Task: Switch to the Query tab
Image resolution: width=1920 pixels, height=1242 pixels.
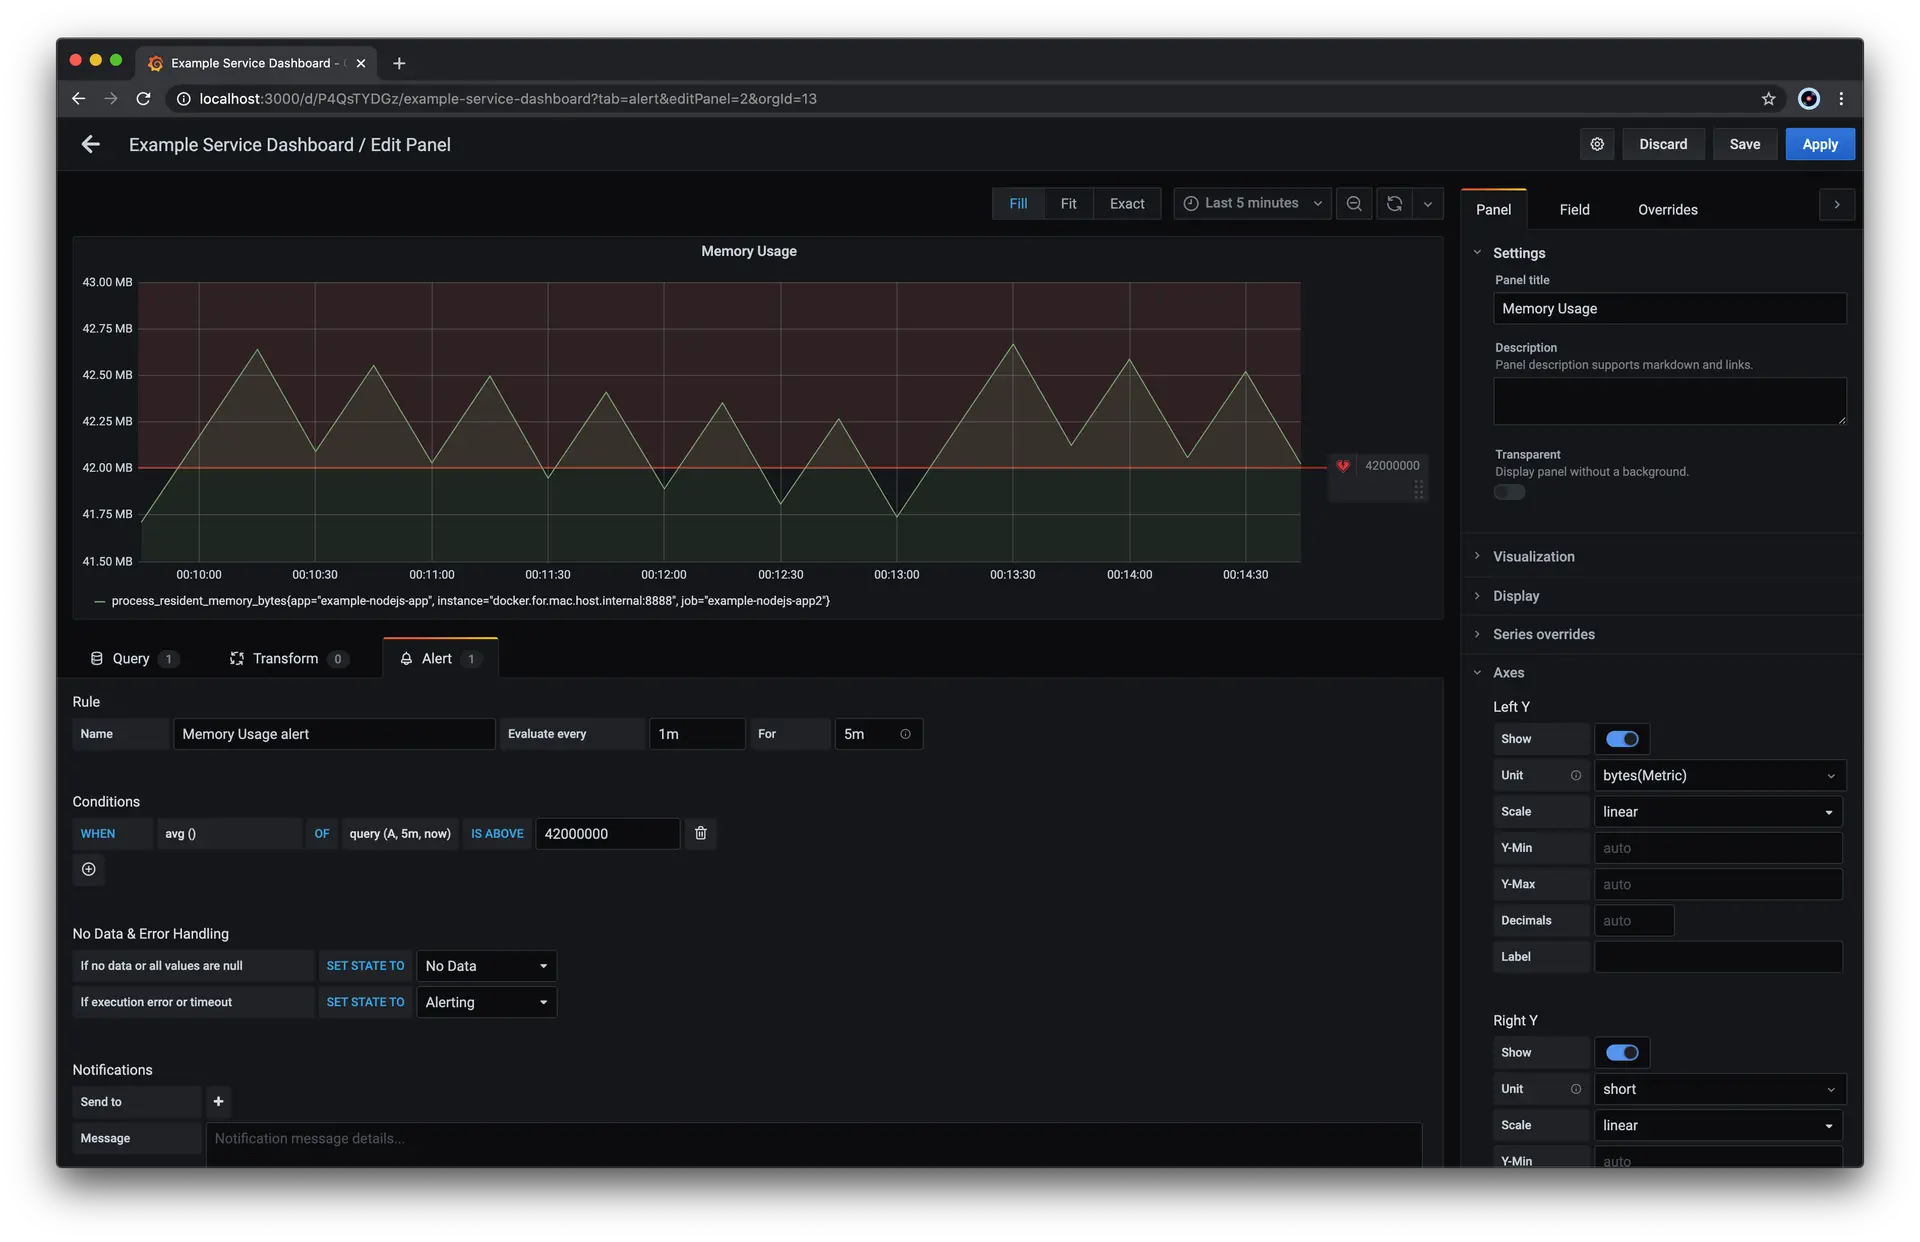Action: click(x=131, y=658)
